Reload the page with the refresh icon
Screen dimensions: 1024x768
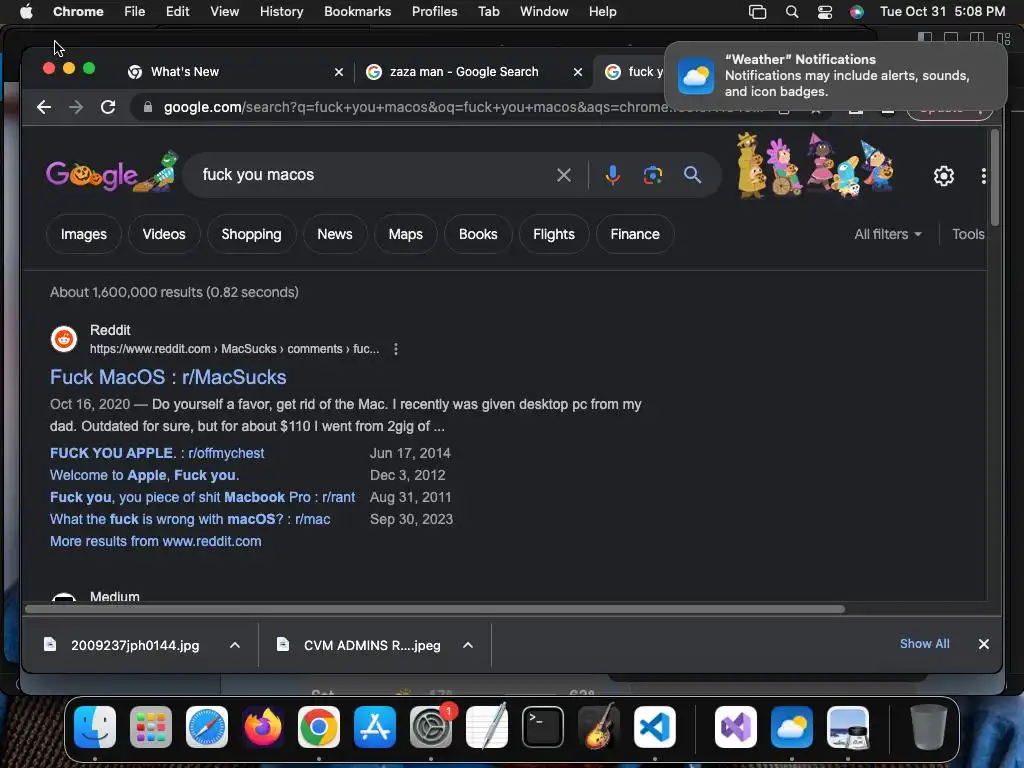pos(108,107)
